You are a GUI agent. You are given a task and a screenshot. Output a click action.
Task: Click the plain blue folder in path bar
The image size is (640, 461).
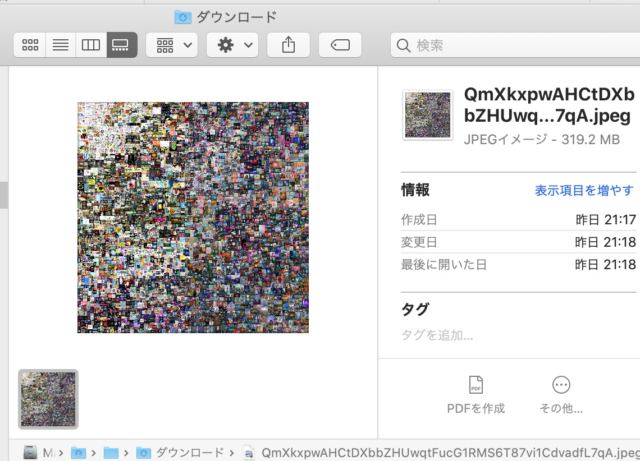[111, 452]
